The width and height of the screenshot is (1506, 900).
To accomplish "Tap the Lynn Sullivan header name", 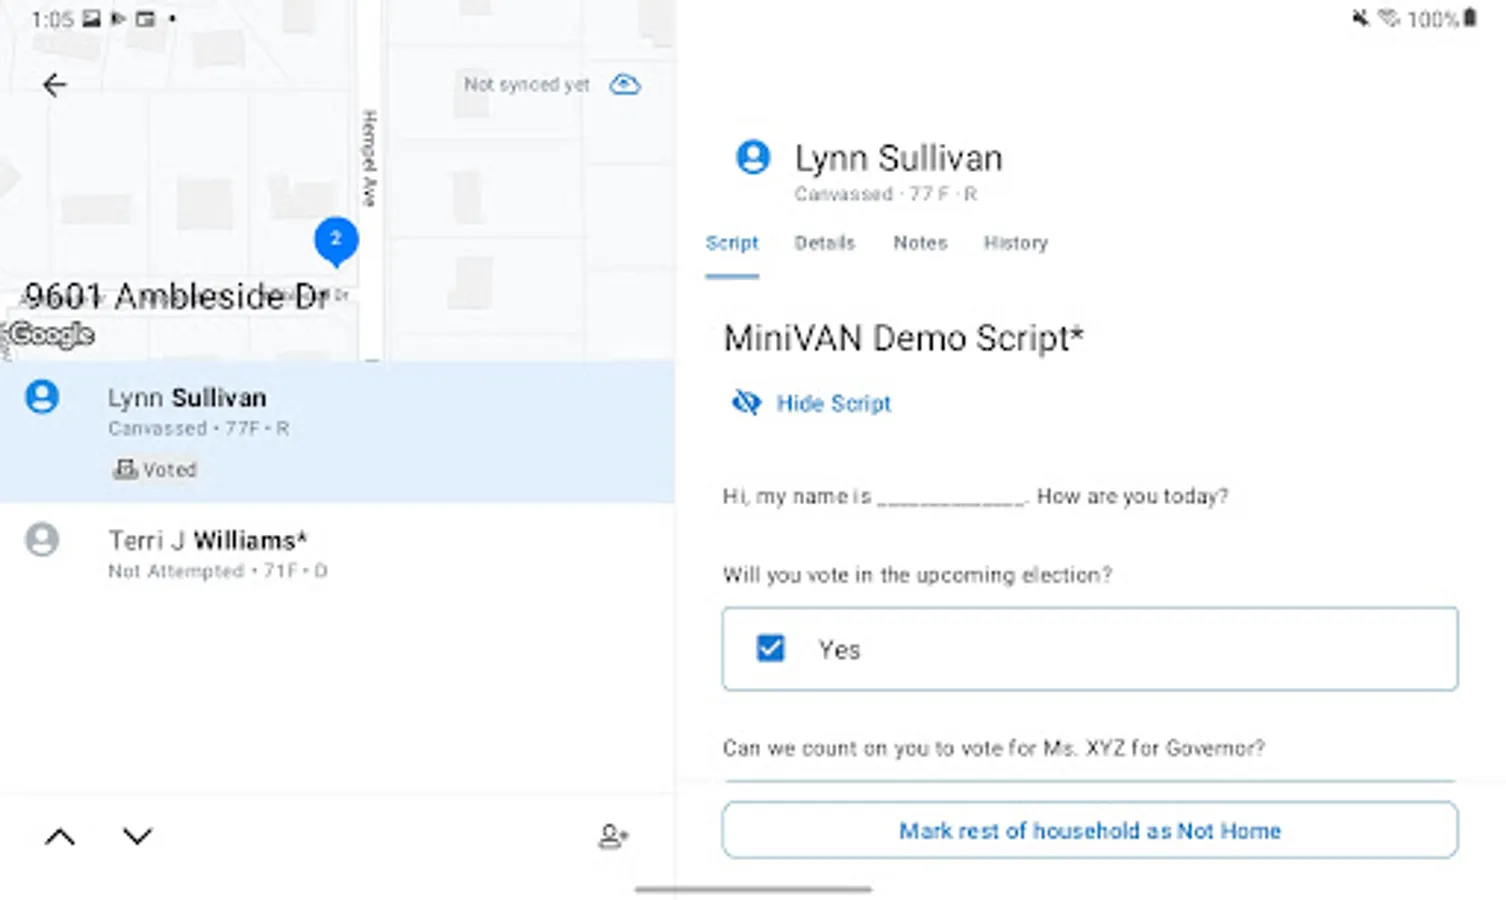I will click(898, 158).
